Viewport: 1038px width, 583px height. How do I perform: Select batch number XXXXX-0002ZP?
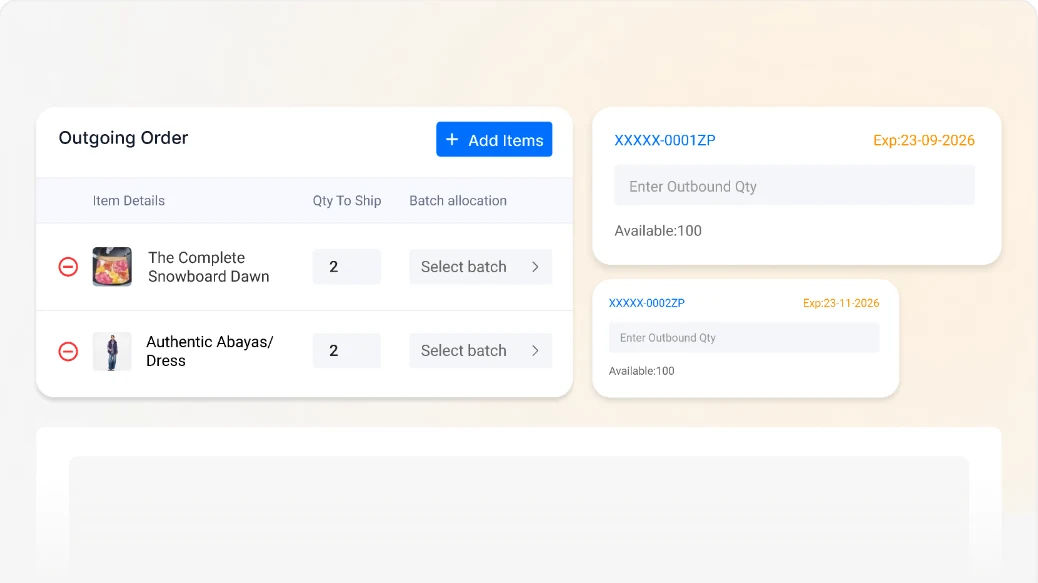point(647,303)
